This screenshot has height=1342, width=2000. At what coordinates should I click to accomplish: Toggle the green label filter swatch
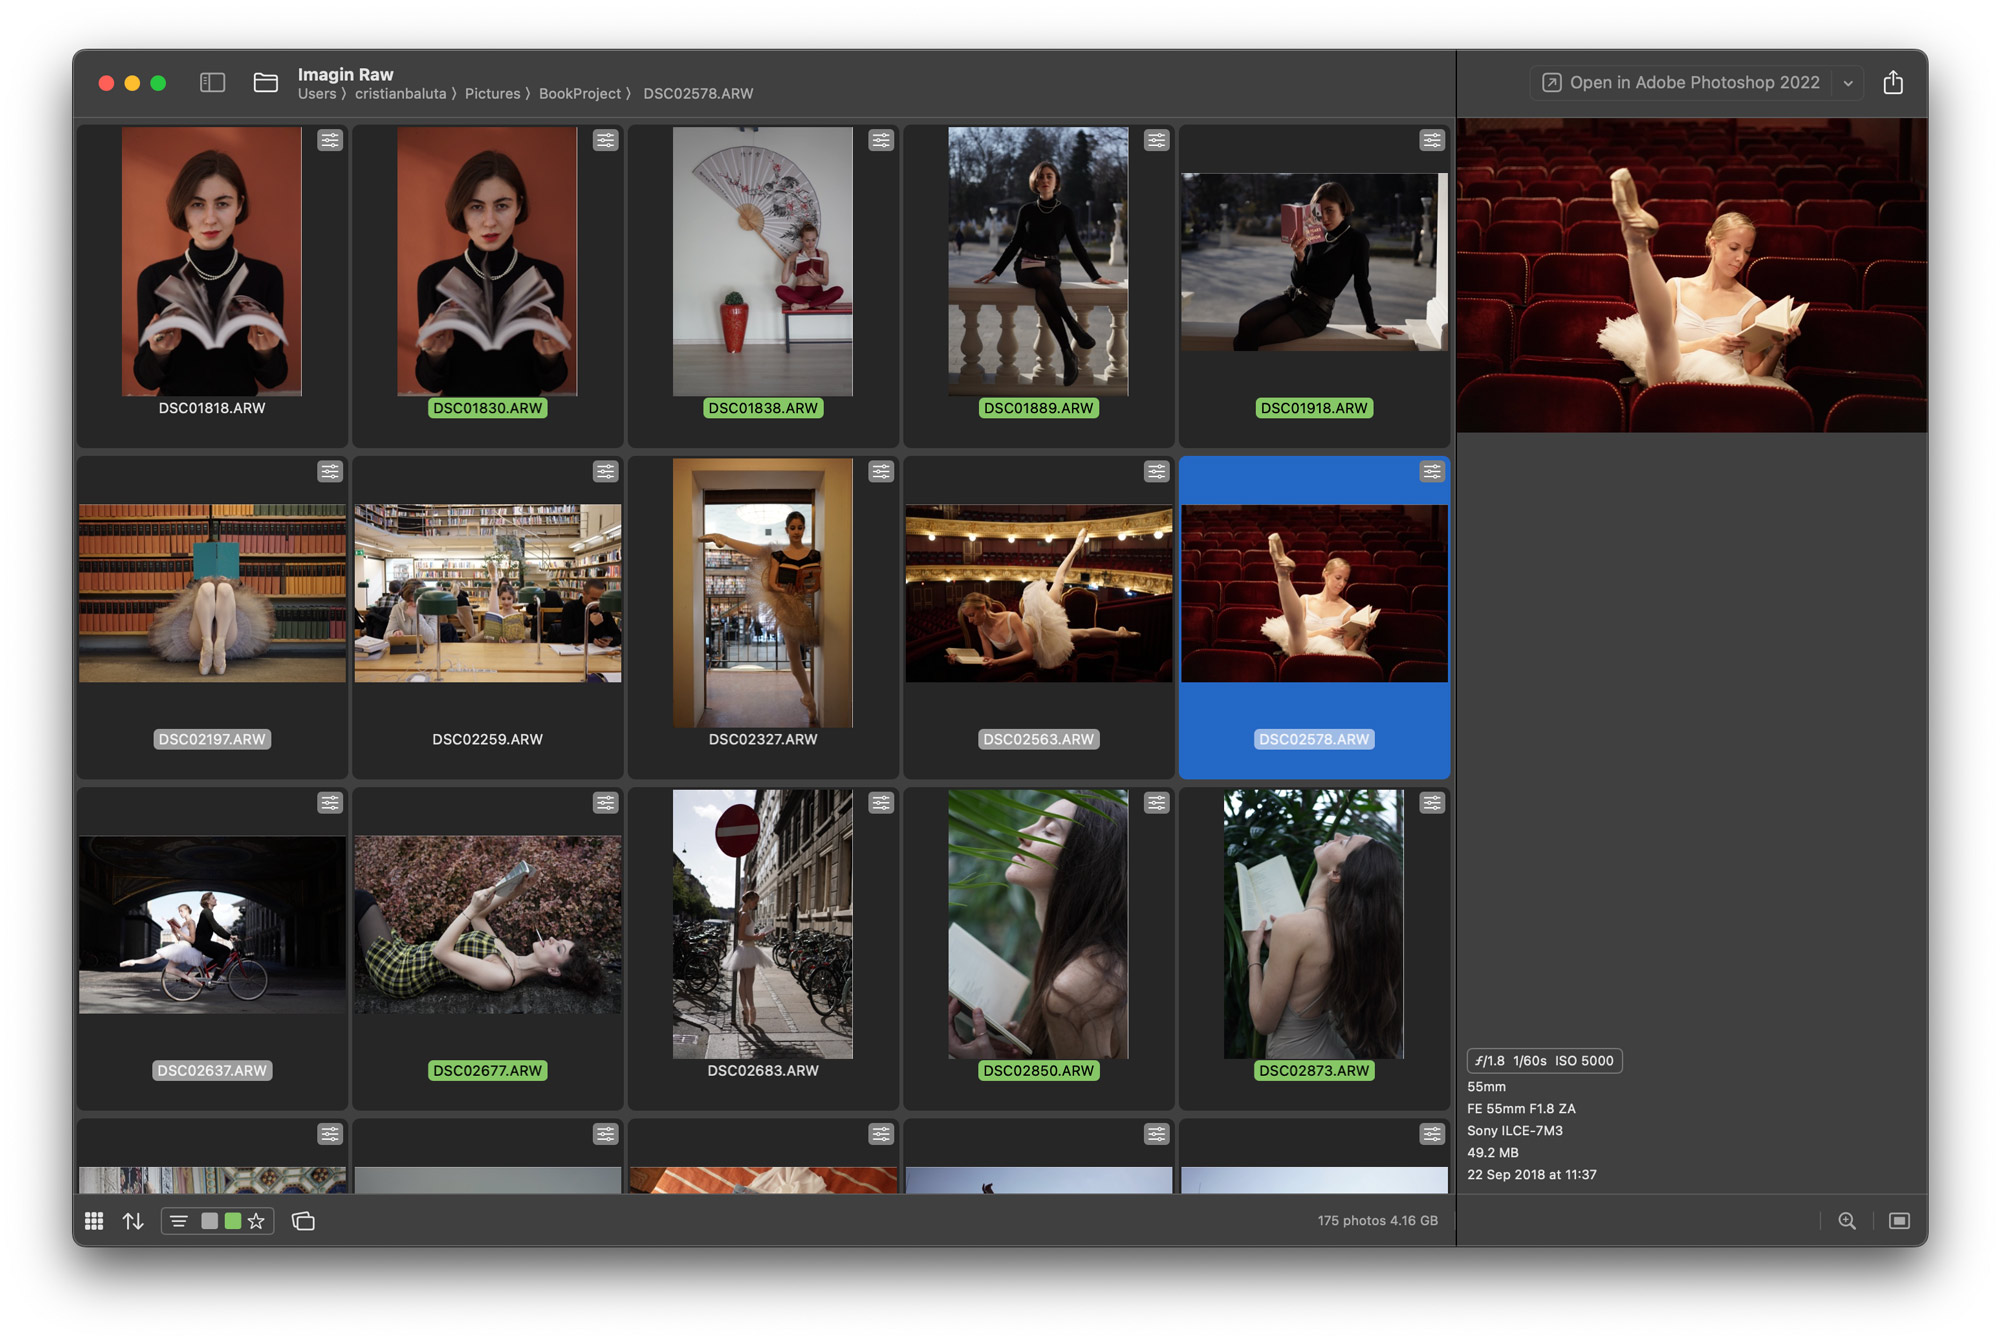[x=232, y=1221]
